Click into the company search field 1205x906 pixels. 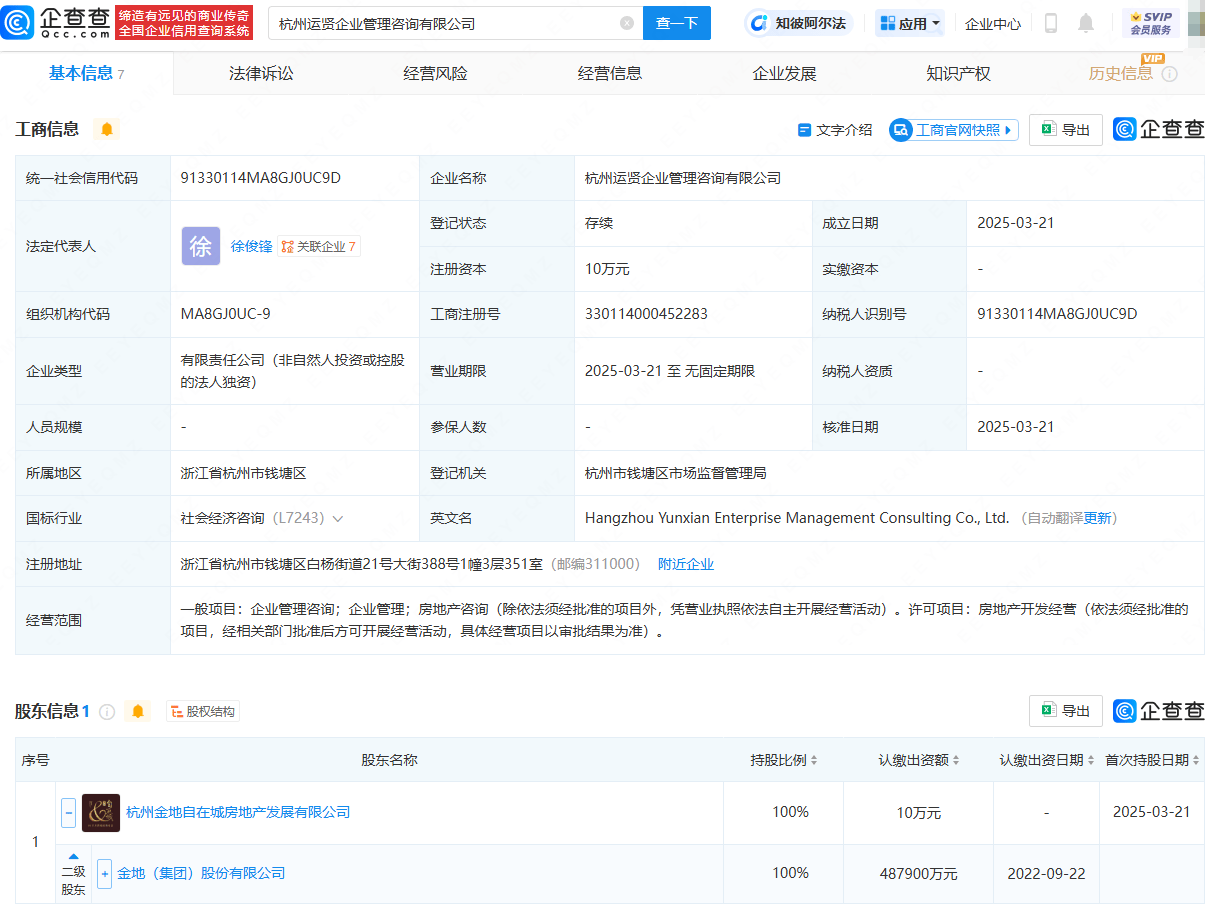tap(440, 23)
